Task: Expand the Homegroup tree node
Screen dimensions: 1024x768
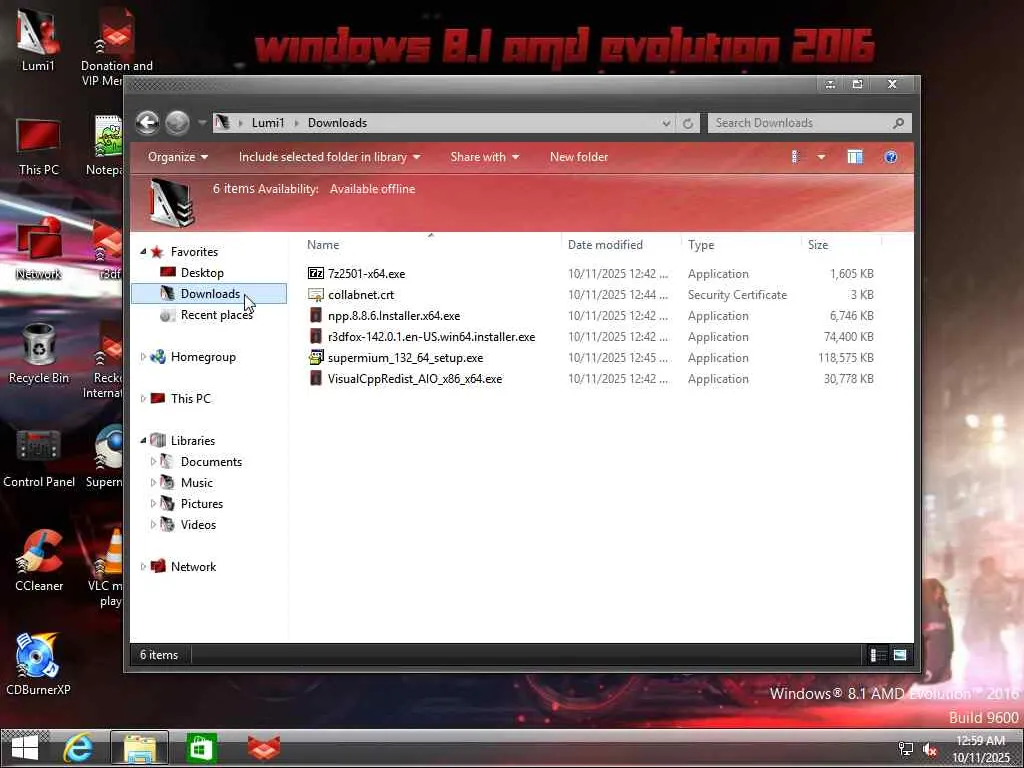Action: coord(143,357)
